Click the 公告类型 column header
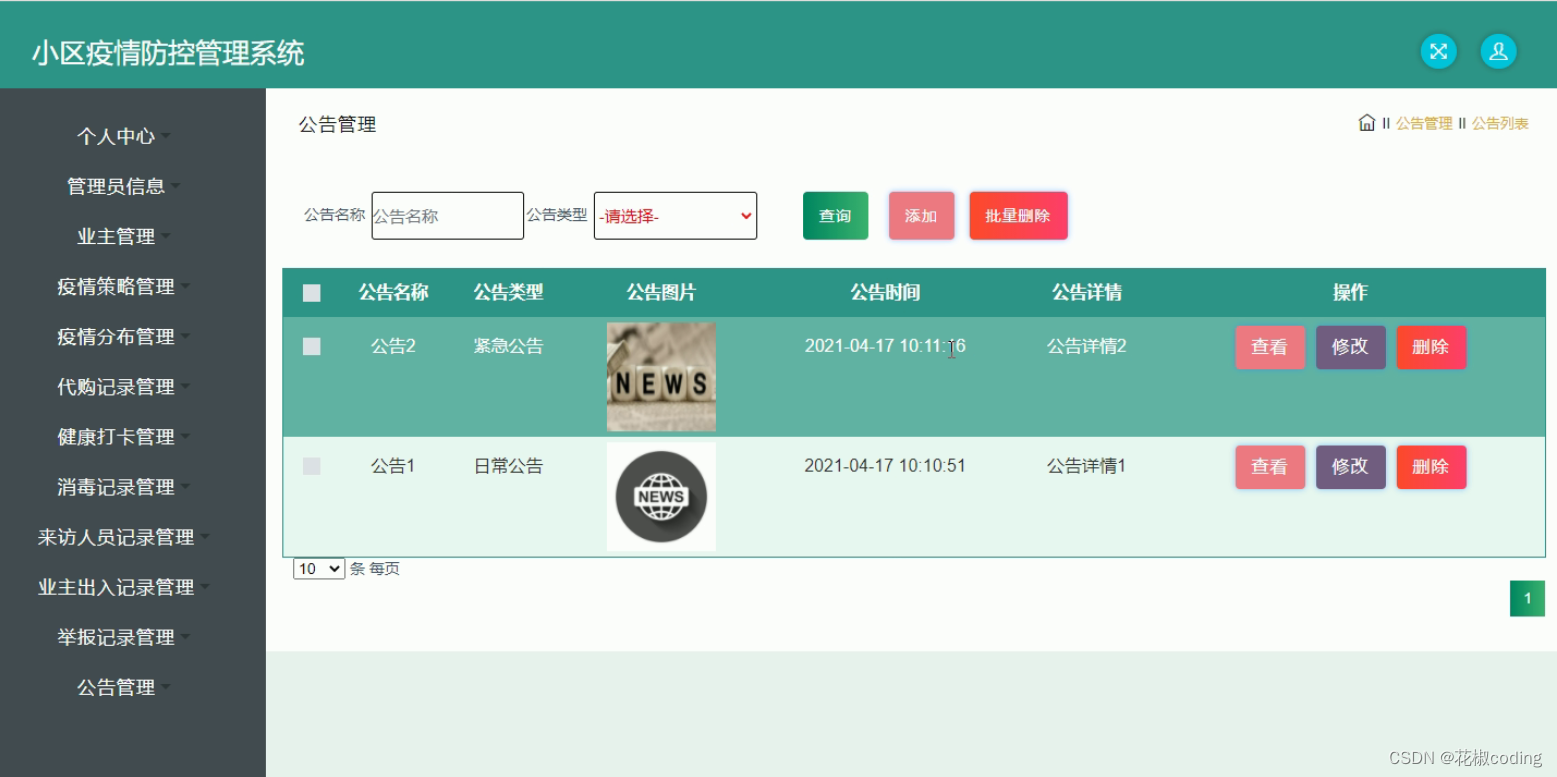The width and height of the screenshot is (1557, 777). (x=508, y=293)
